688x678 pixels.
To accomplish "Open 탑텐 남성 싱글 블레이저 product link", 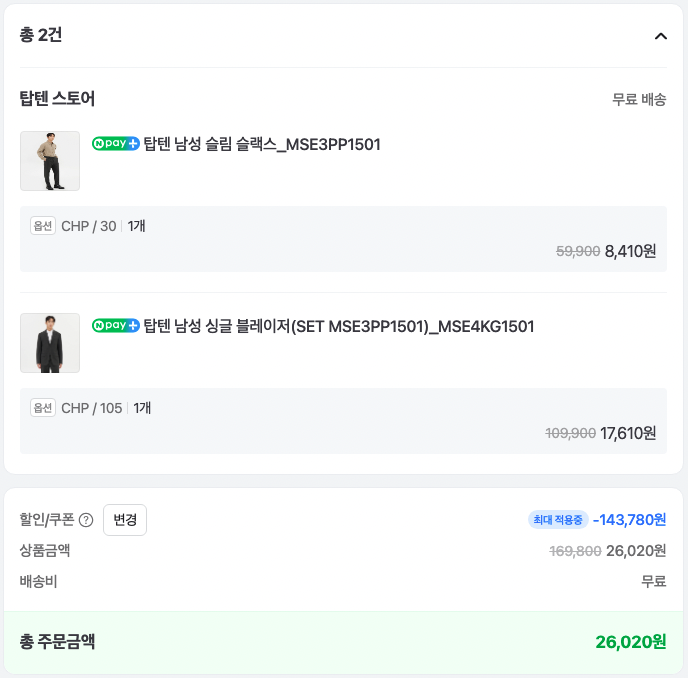I will pyautogui.click(x=339, y=326).
